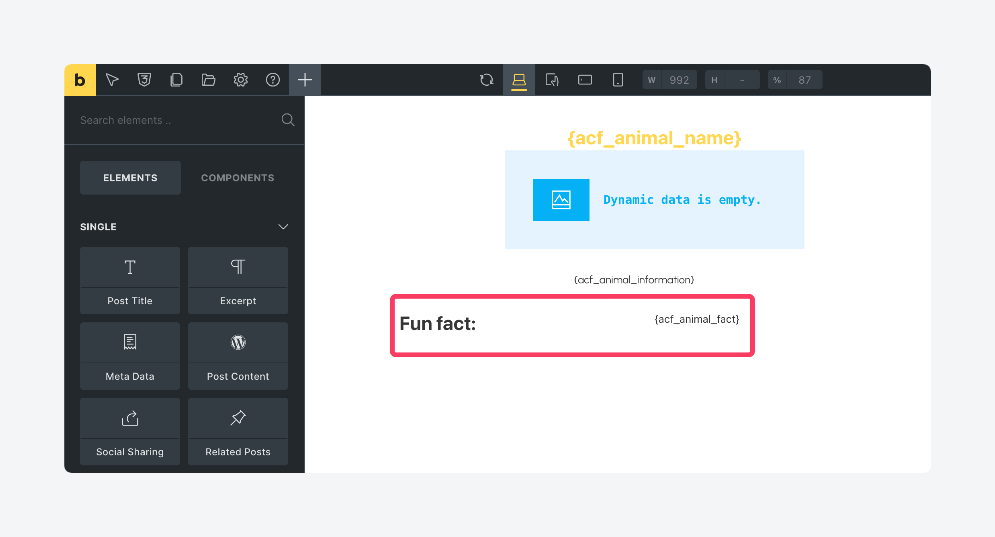Select the Meta Data element
995x537 pixels.
click(x=130, y=356)
